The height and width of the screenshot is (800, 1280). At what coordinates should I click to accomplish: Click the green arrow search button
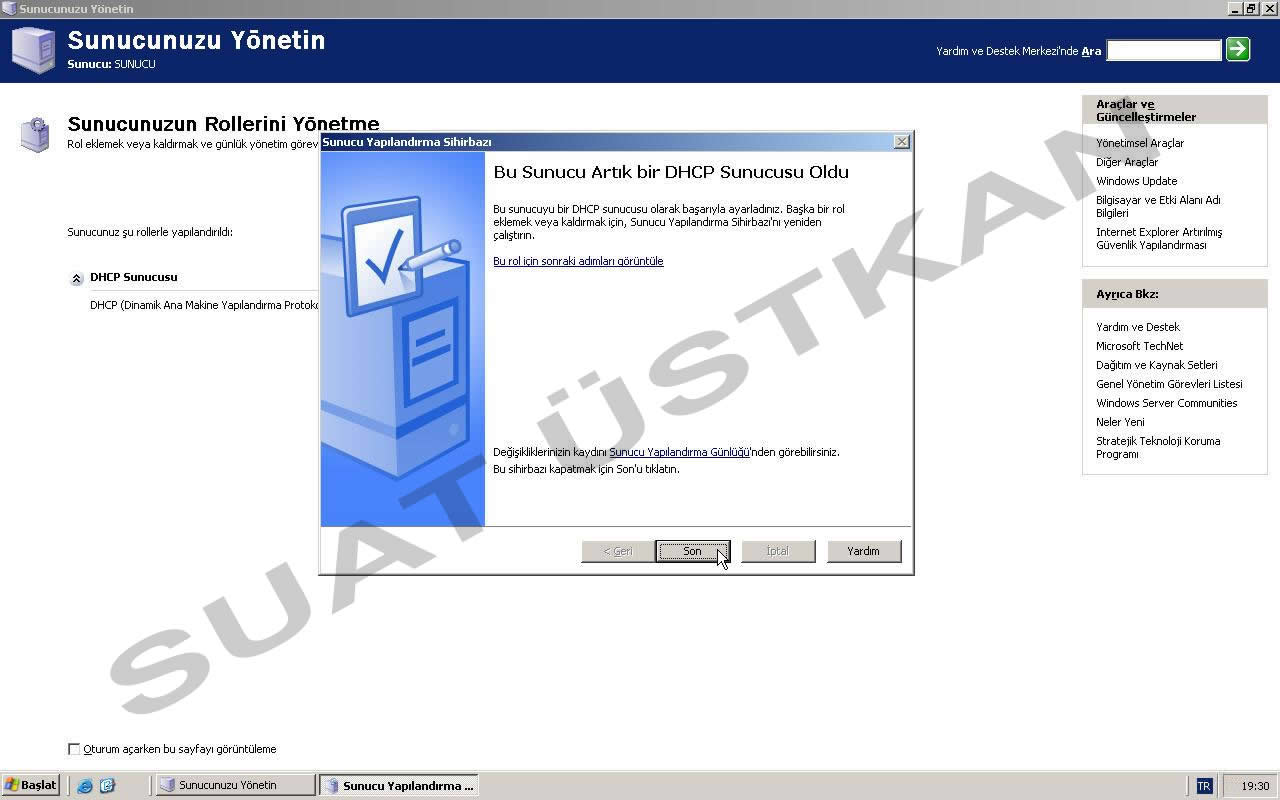[x=1238, y=49]
